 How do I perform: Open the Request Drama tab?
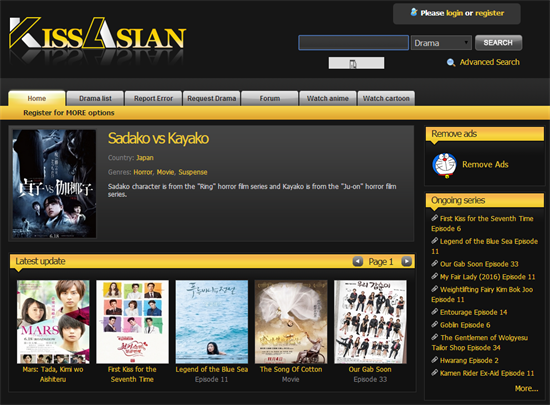(x=212, y=99)
